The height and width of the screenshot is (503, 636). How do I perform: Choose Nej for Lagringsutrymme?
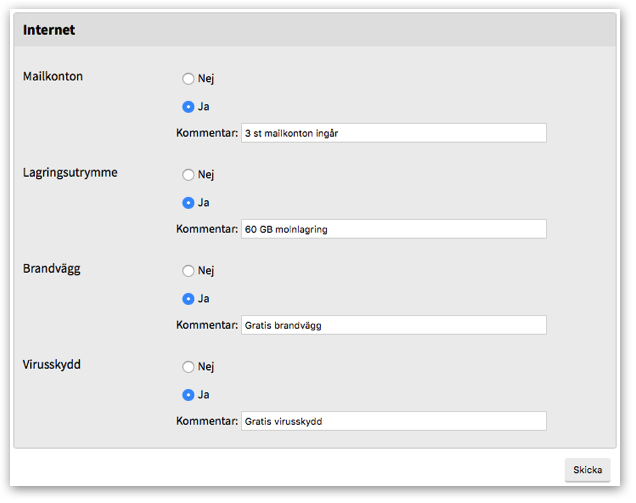(188, 175)
